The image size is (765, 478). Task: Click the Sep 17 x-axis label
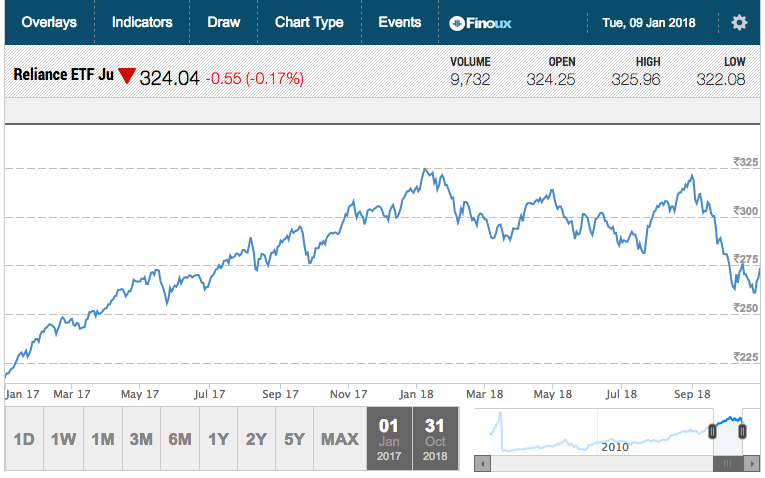point(280,394)
